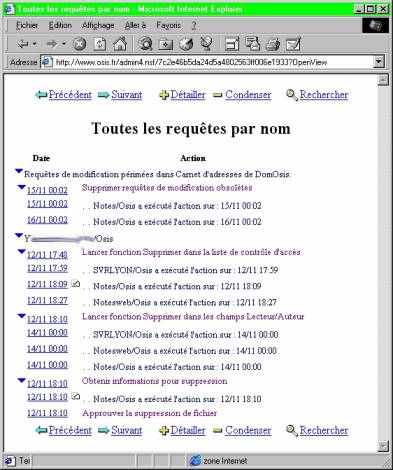The image size is (393, 470).
Task: Click the Search toolbar icon
Action: (x=145, y=44)
